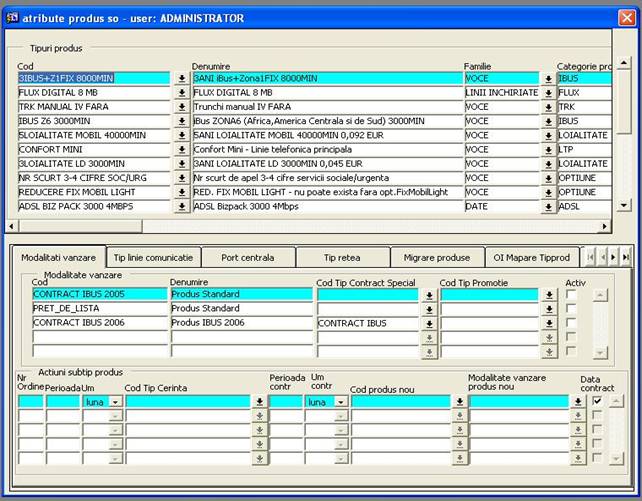This screenshot has height=501, width=642.
Task: Open Cod Tip Cerinta lookup, first row
Action: tap(259, 402)
